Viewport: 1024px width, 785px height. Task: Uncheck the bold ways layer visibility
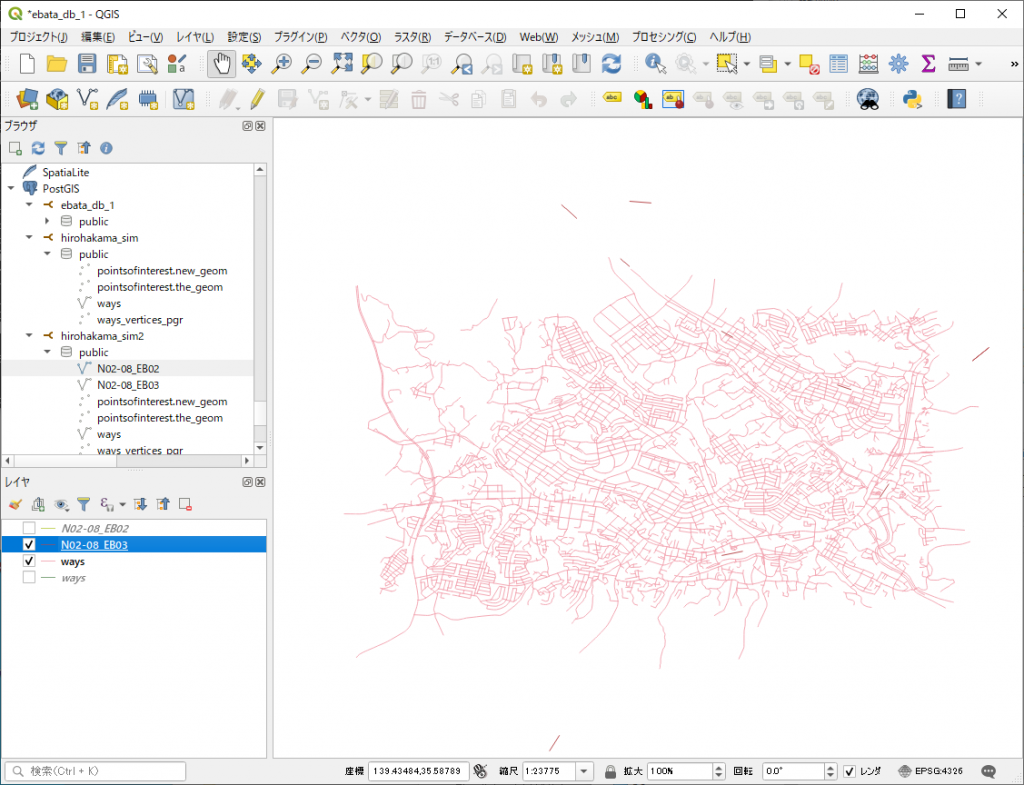tap(29, 562)
